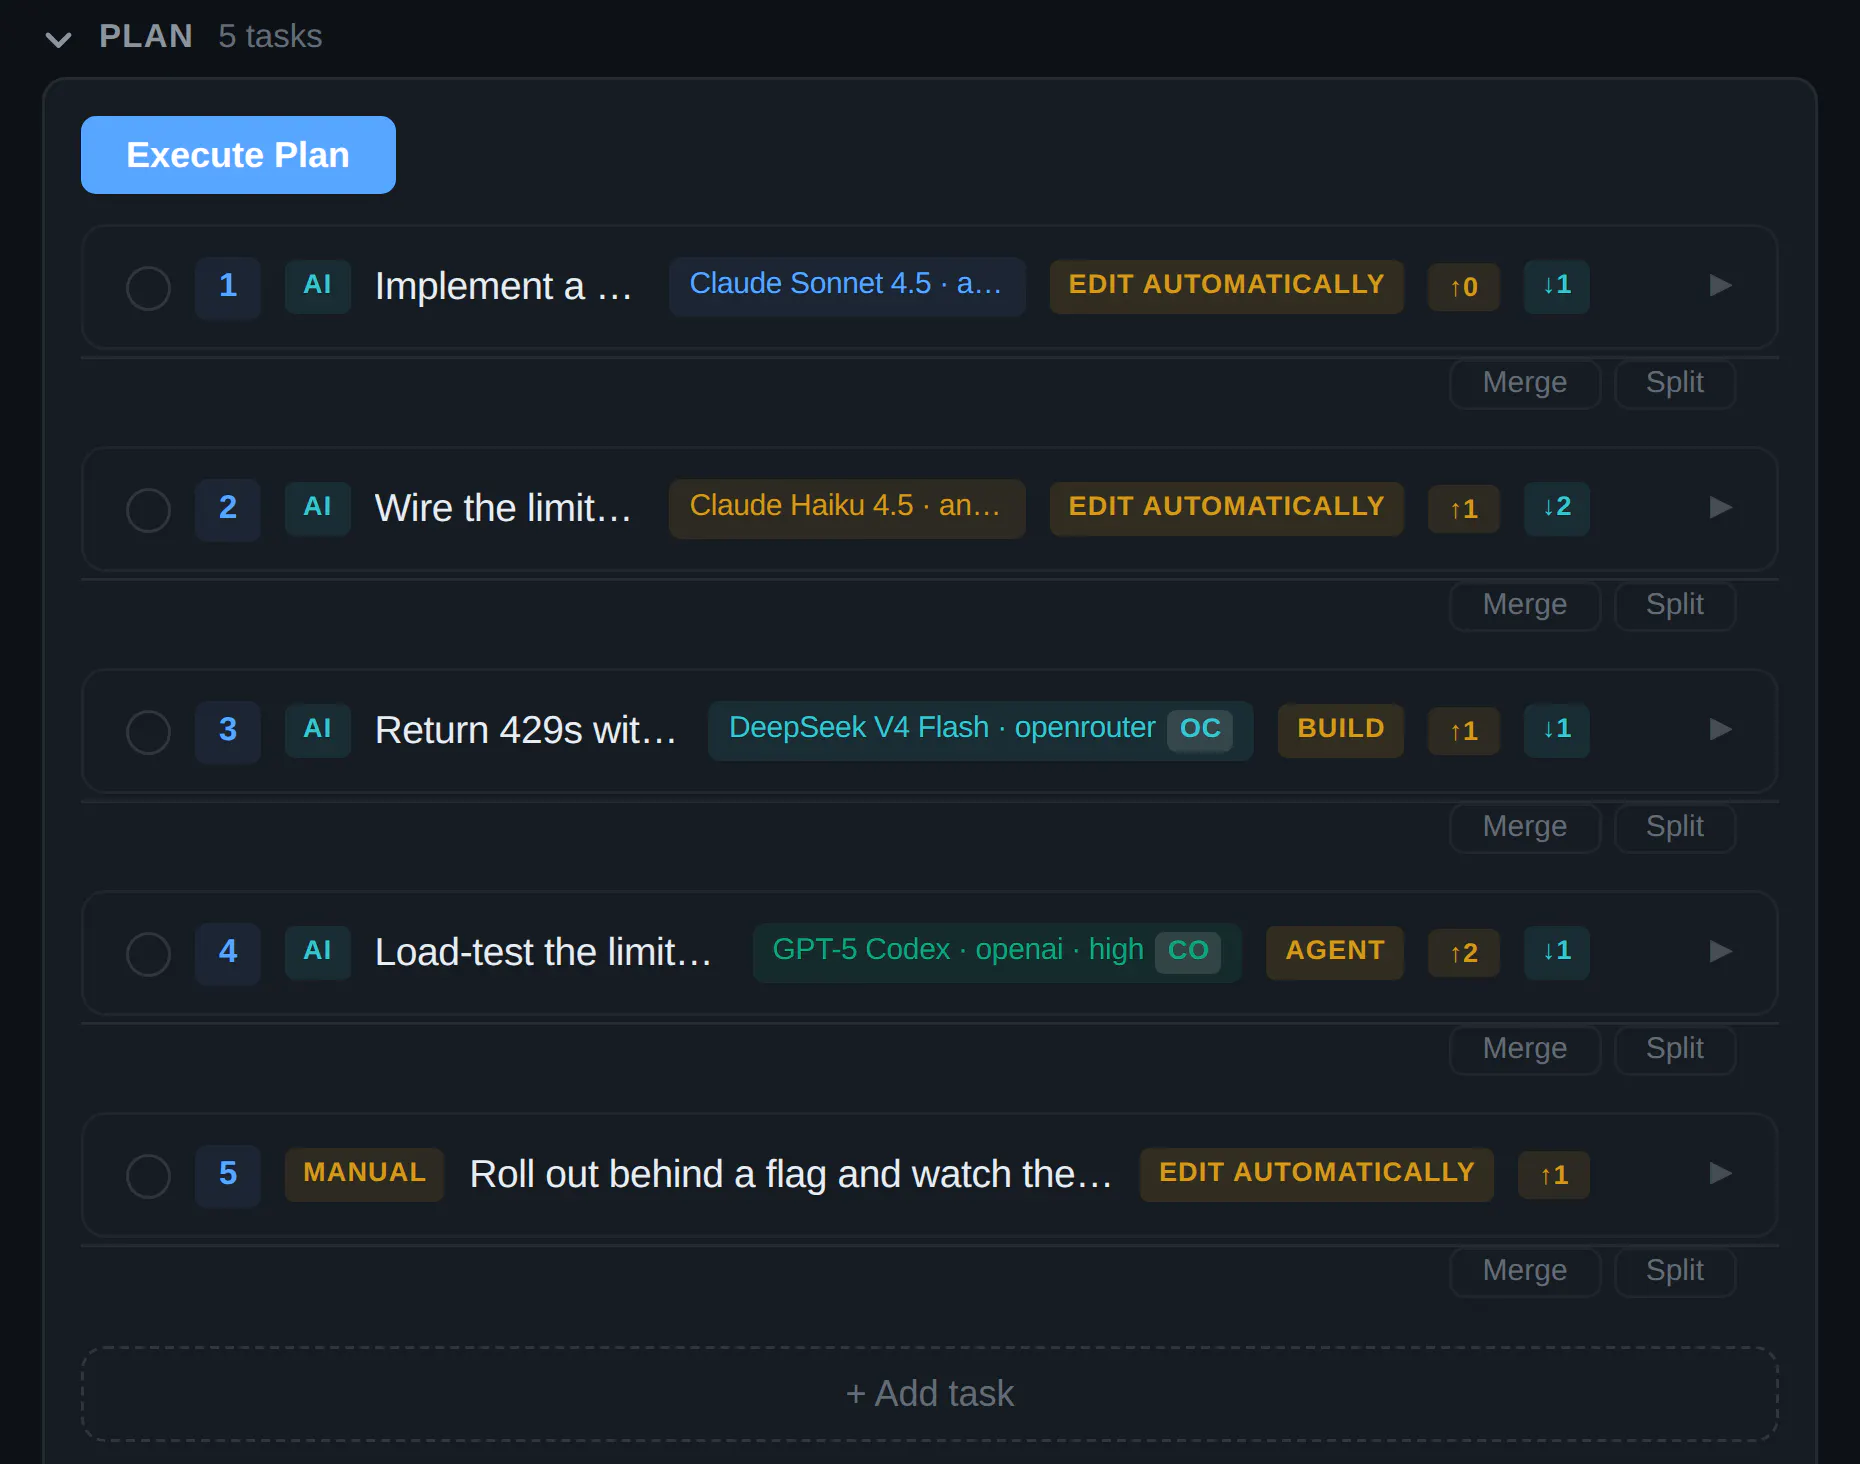The width and height of the screenshot is (1860, 1464).
Task: Click Merge below task 3
Action: pos(1525,828)
